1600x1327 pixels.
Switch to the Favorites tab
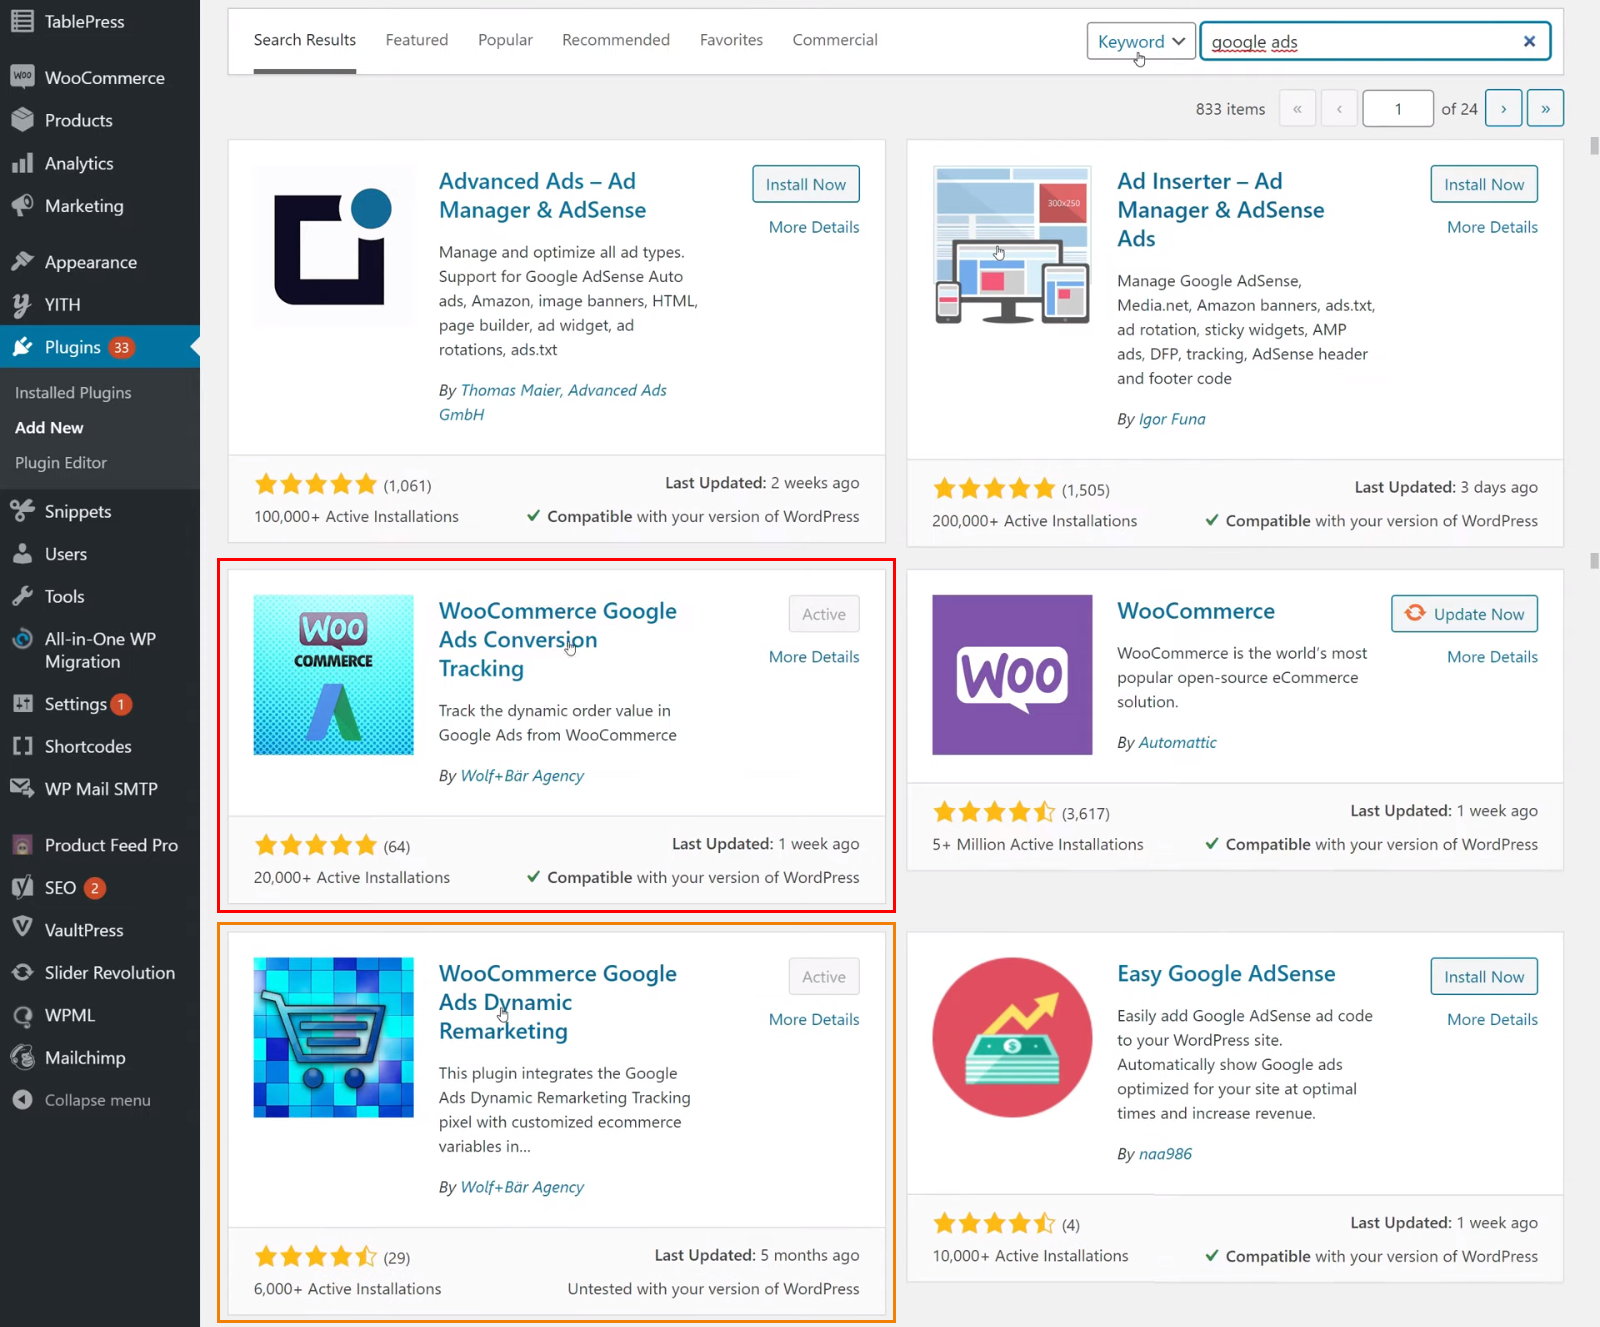(731, 40)
